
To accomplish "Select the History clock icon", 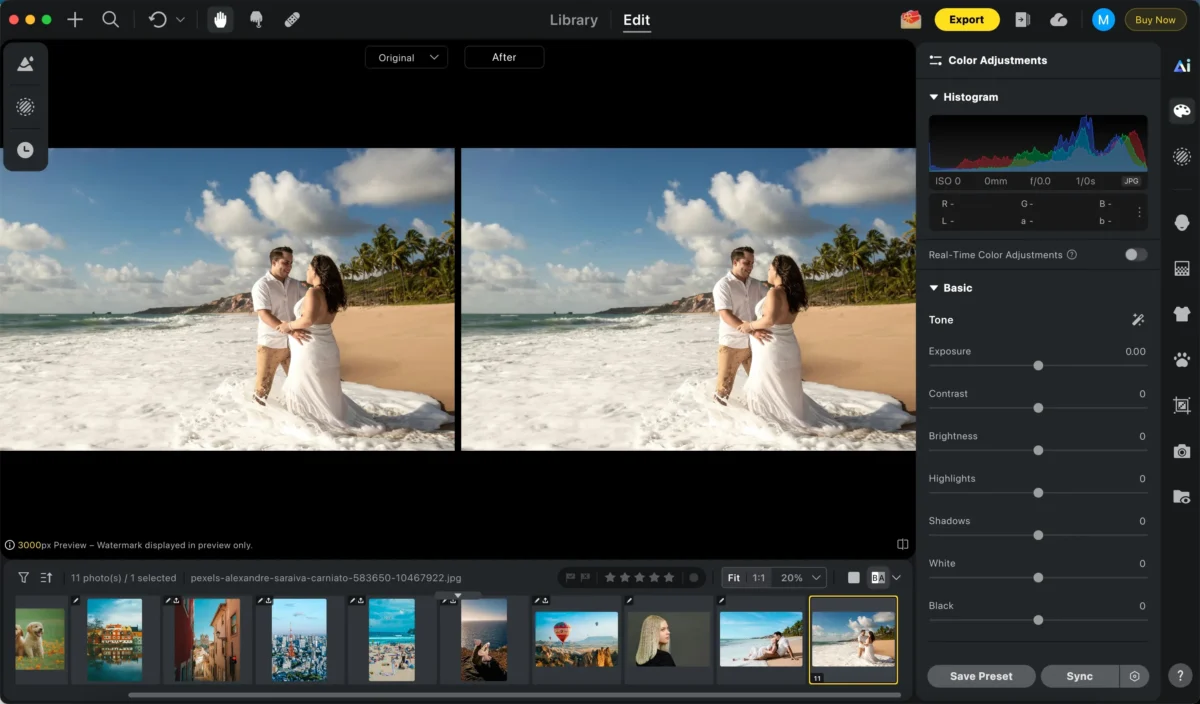I will (25, 150).
